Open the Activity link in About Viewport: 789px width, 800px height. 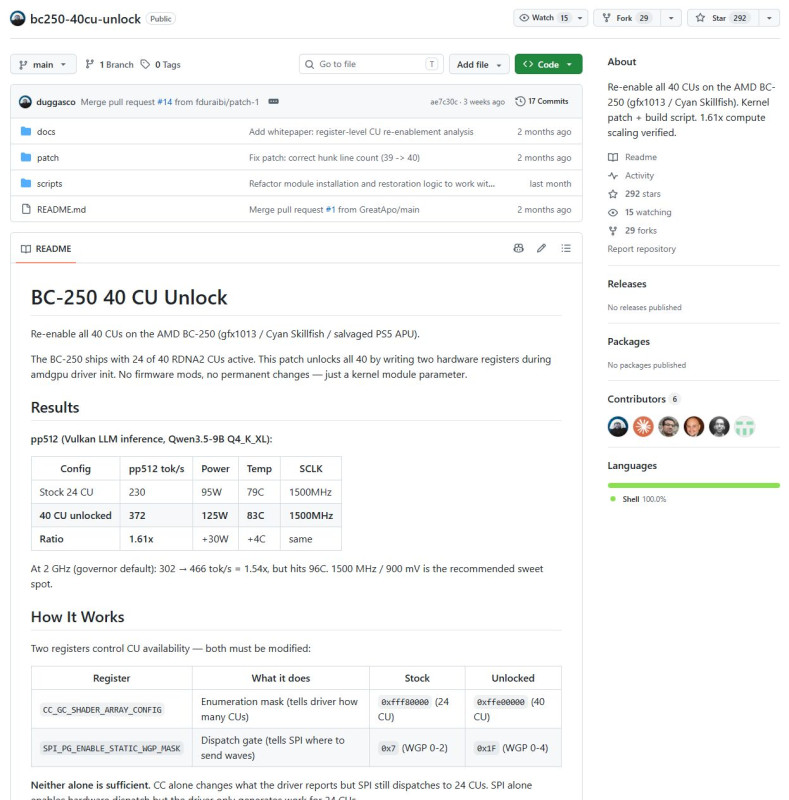coord(639,176)
